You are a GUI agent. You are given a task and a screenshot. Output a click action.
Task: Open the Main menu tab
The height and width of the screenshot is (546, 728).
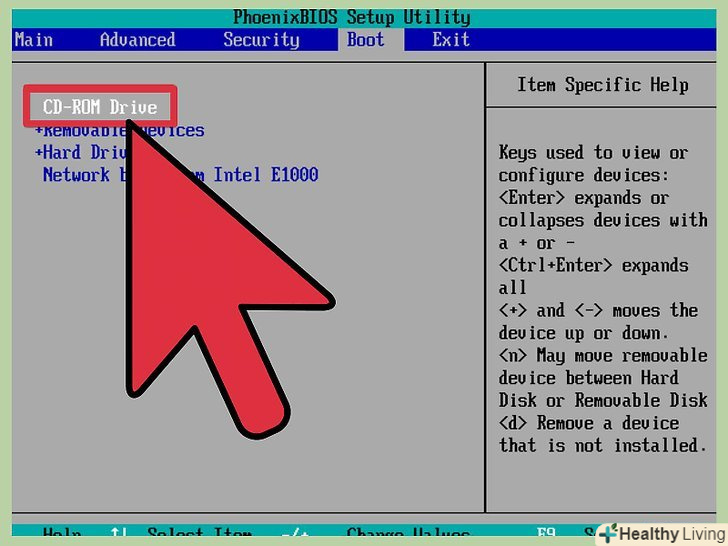33,40
